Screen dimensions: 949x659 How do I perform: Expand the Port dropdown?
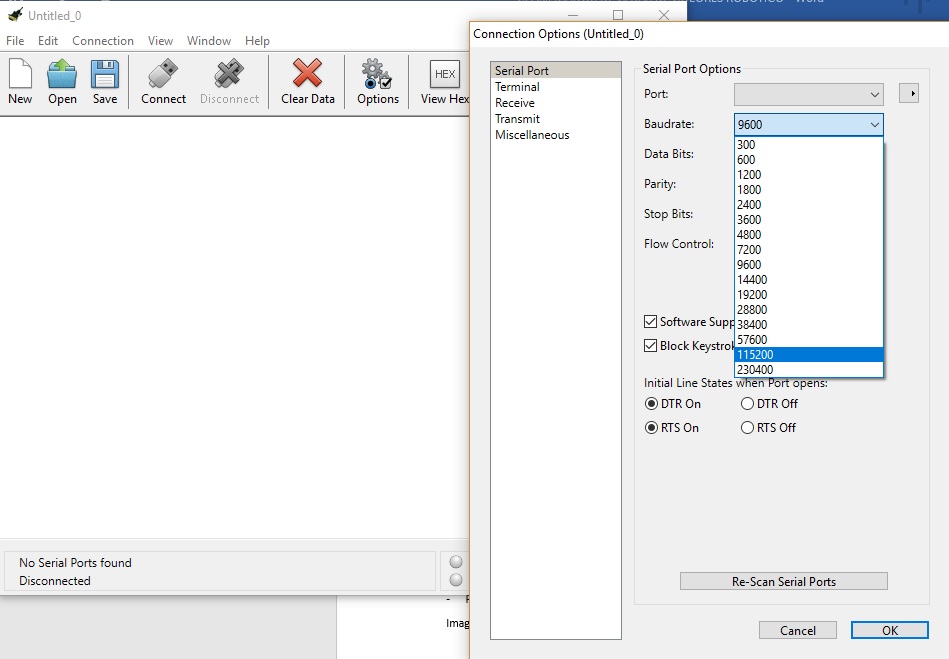coord(809,95)
